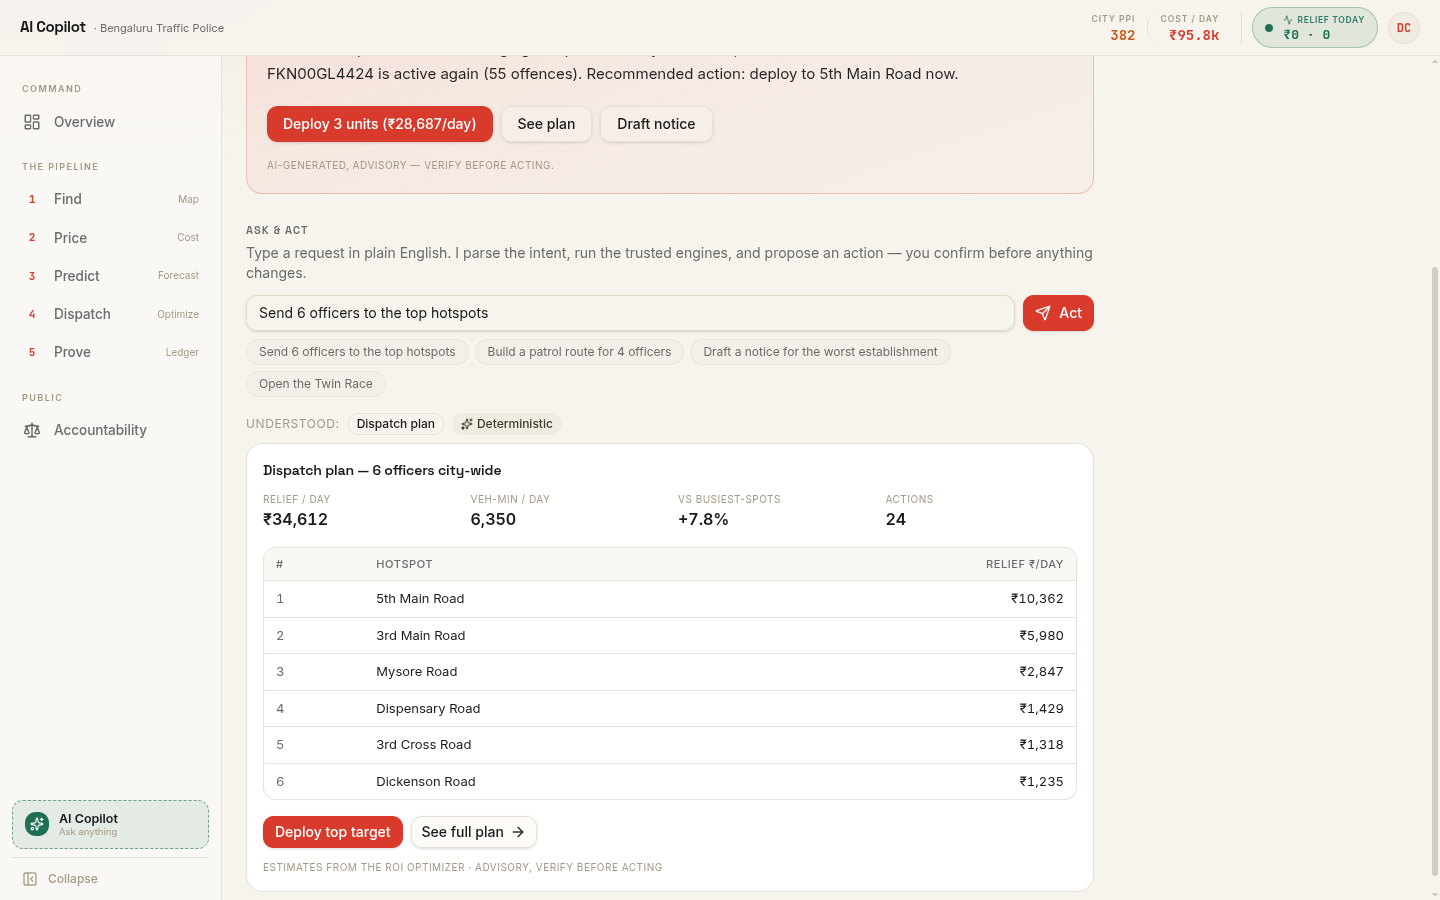The width and height of the screenshot is (1440, 900).
Task: Click the Collapse sidebar icon
Action: [x=30, y=879]
